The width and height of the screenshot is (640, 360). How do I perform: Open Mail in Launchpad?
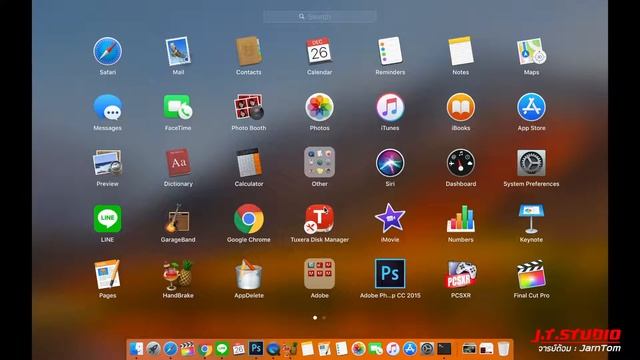tap(178, 51)
